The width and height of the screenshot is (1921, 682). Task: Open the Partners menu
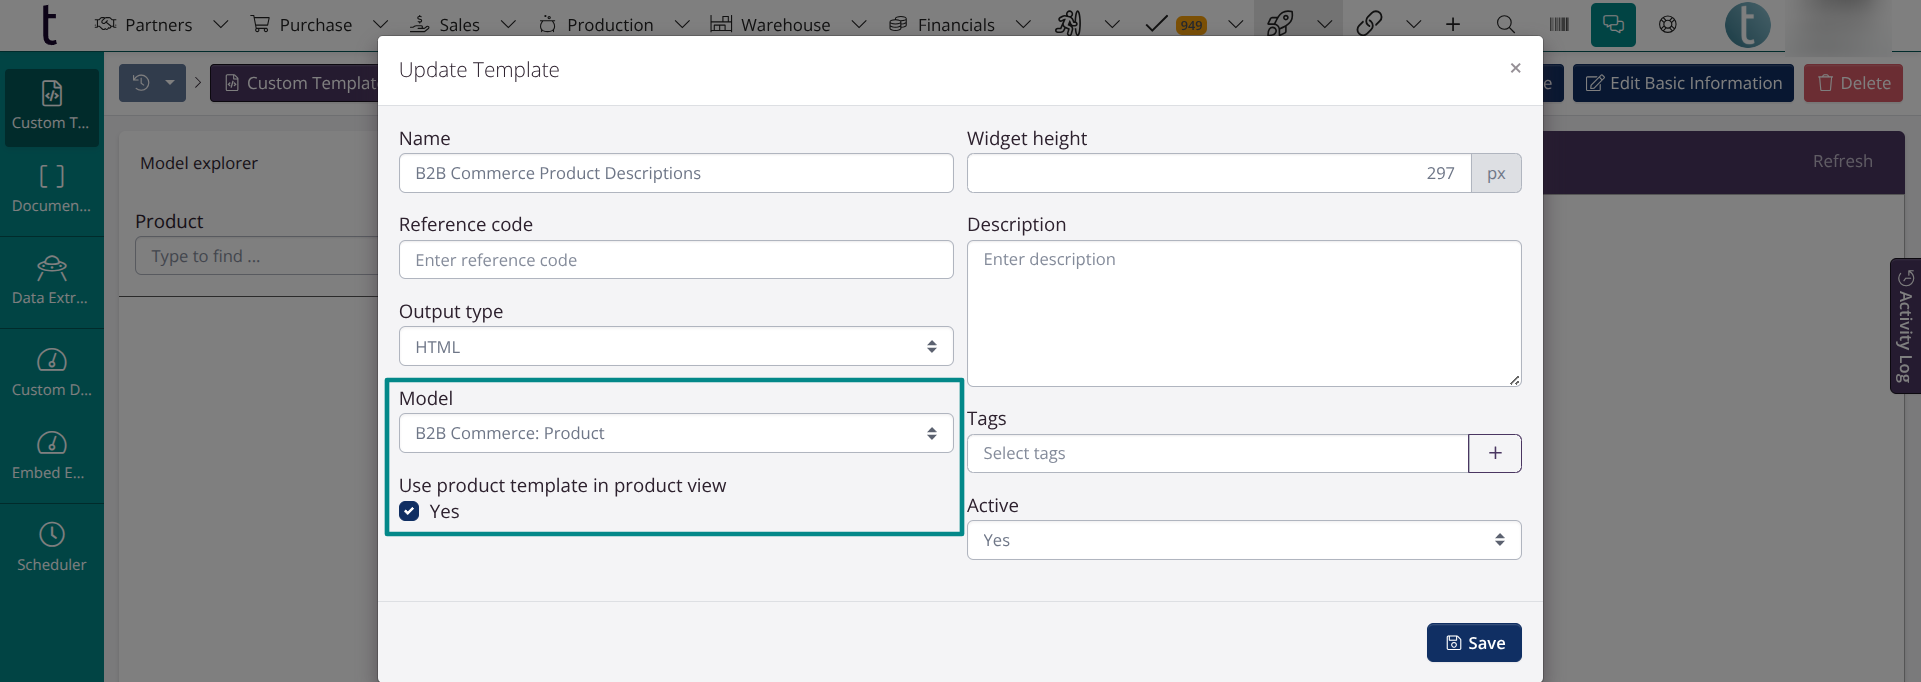click(144, 24)
